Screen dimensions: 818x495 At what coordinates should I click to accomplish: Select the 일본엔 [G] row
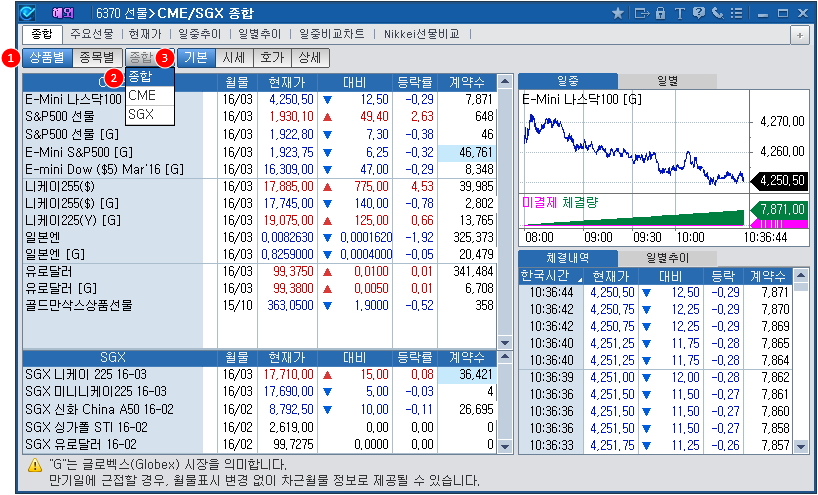tap(260, 255)
